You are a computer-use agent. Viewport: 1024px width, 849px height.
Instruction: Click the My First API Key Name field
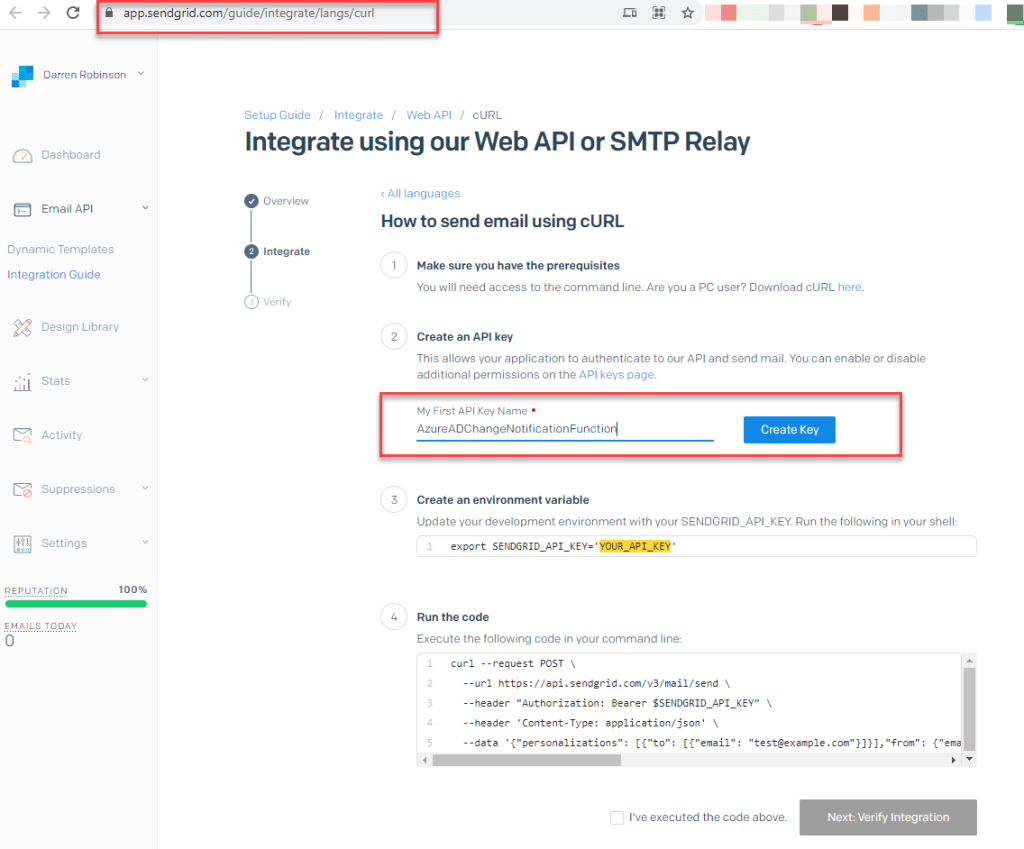(565, 429)
